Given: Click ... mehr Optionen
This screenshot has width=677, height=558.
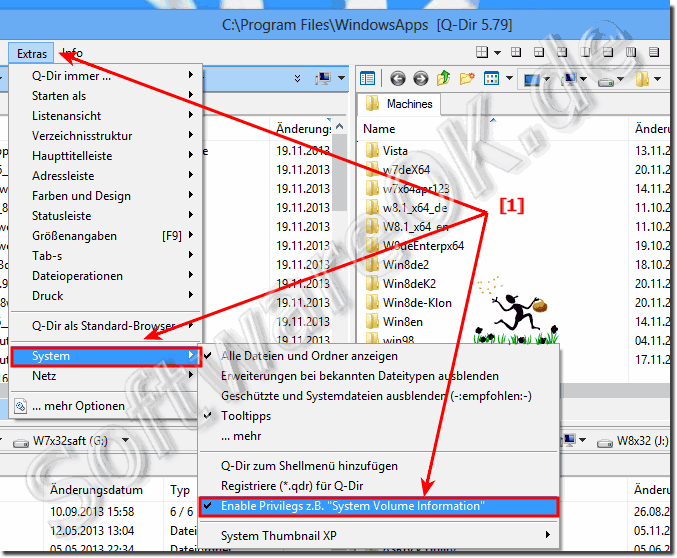Looking at the screenshot, I should click(104, 406).
